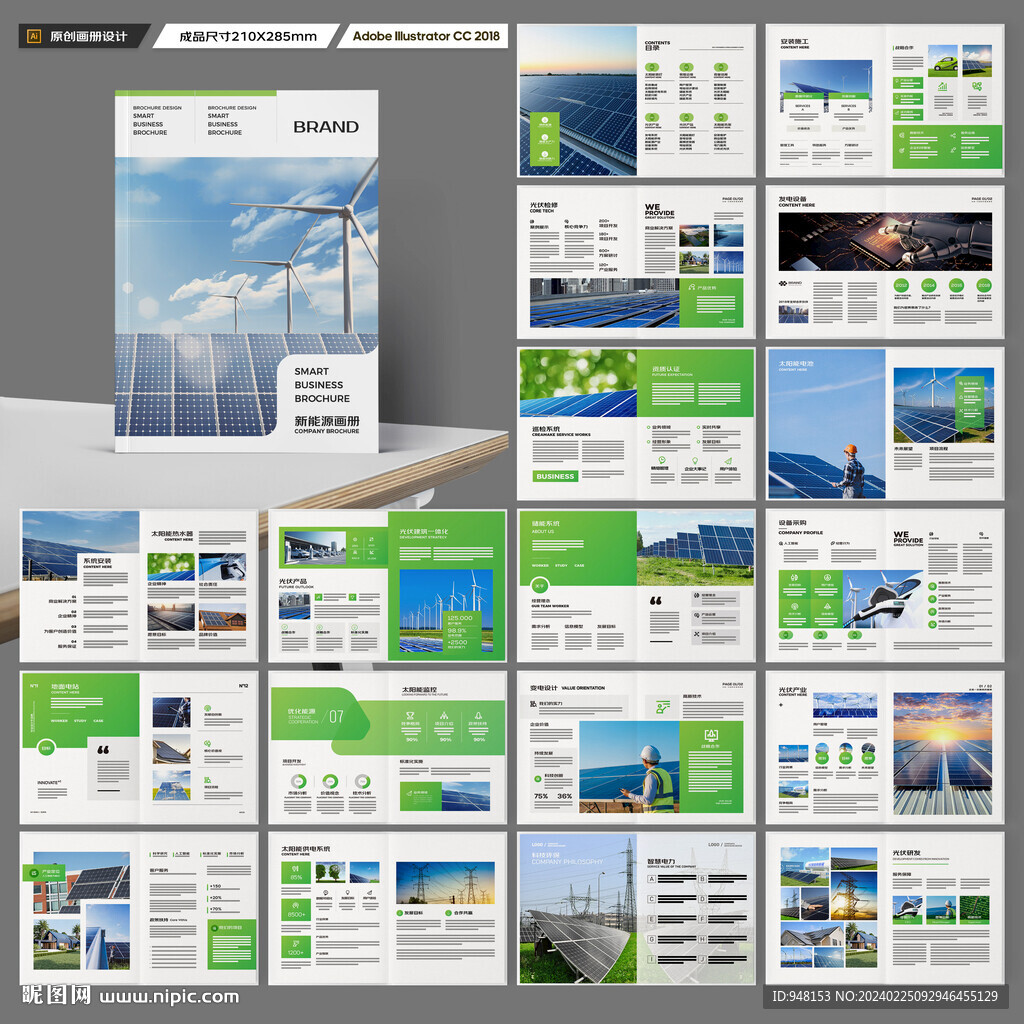Click the 储能系统 heading

click(x=545, y=524)
